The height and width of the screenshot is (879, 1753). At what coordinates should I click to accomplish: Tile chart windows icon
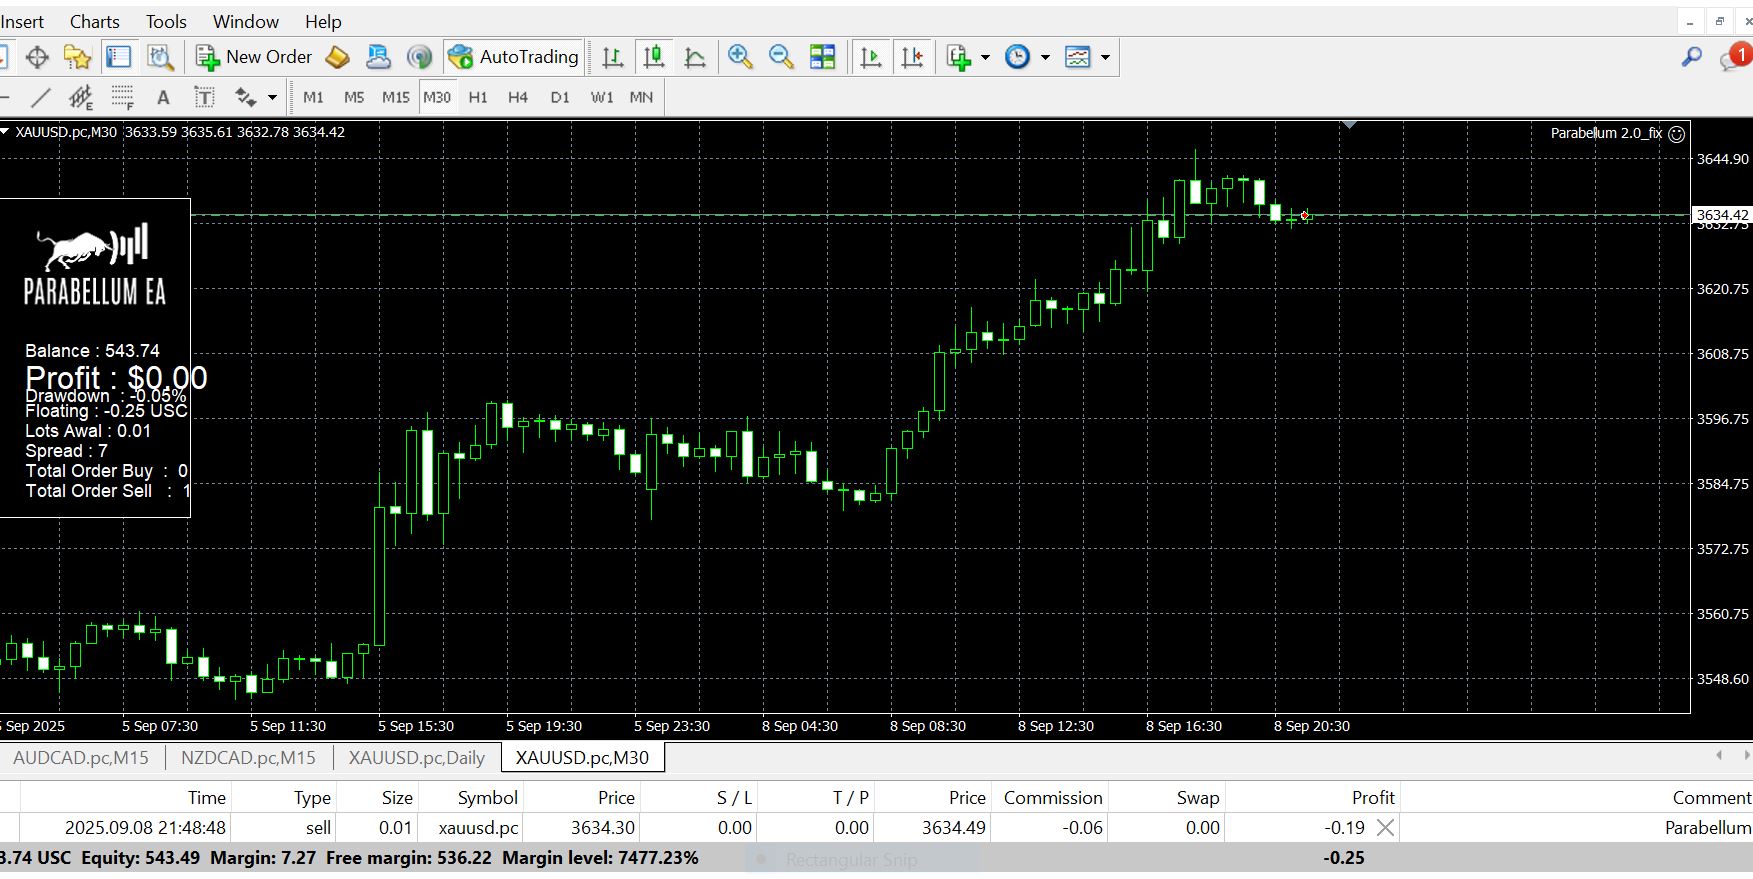822,57
